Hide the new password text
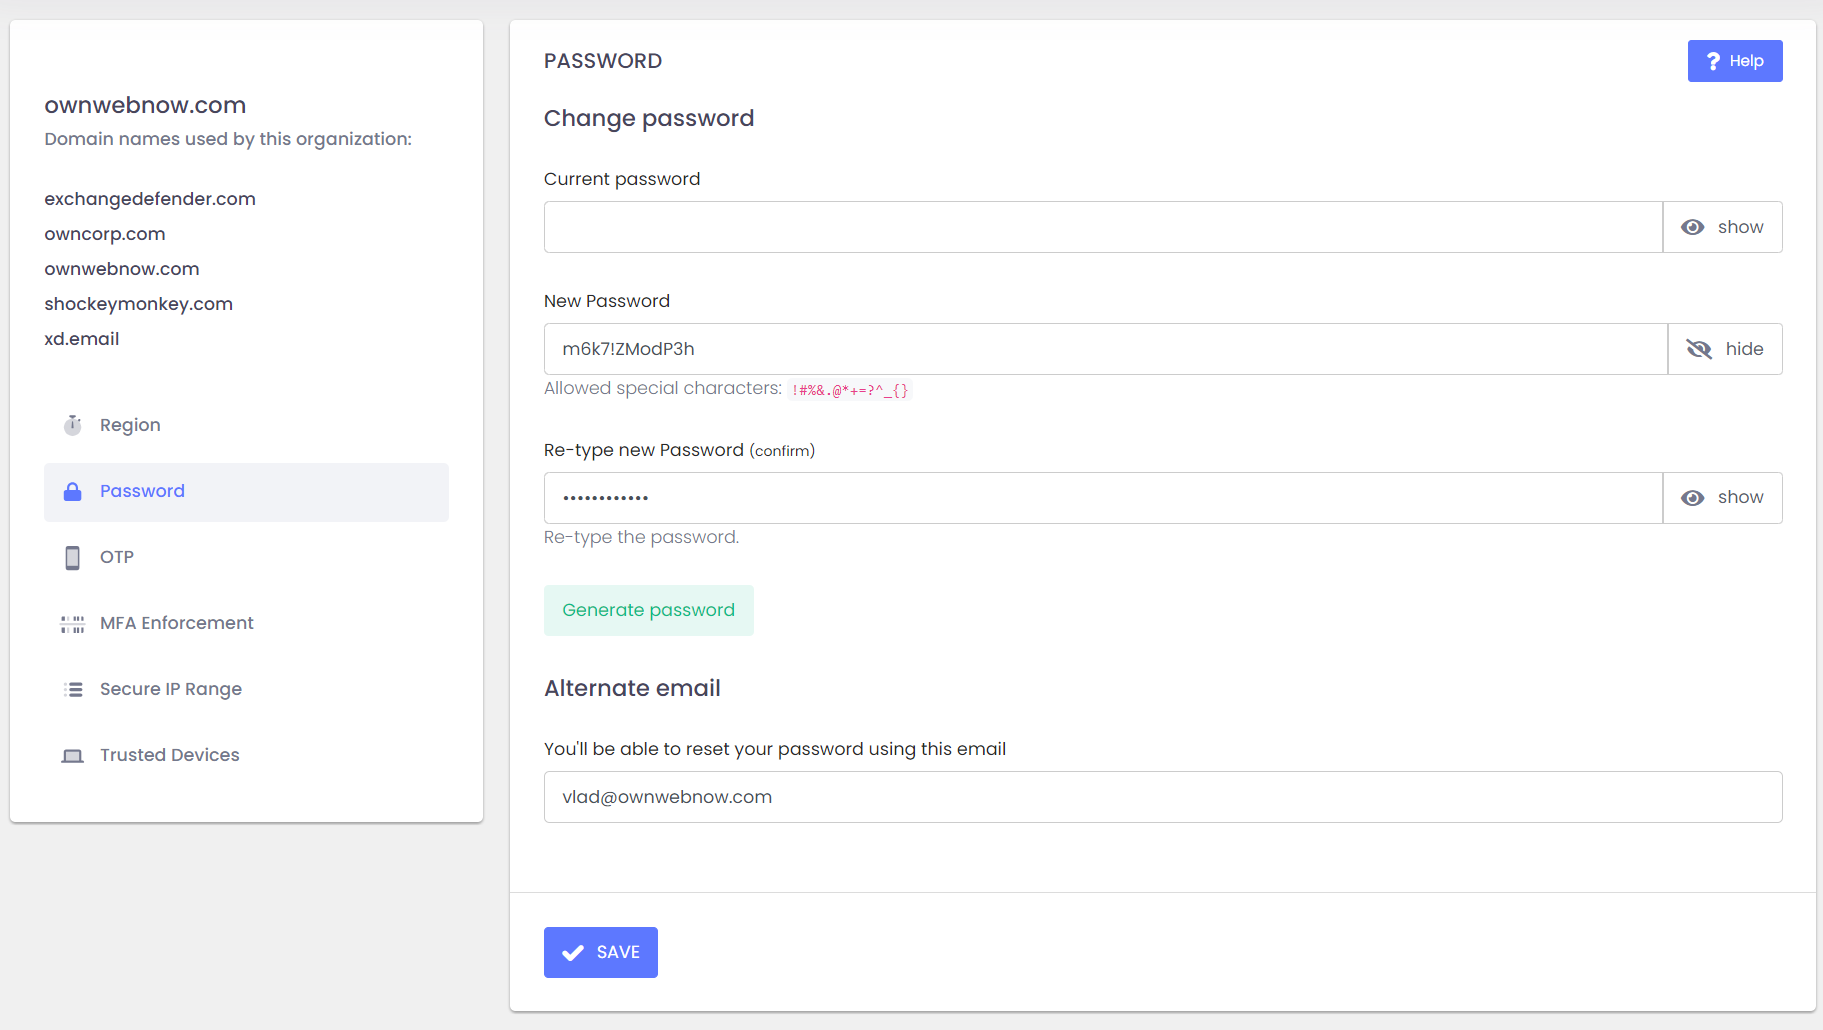The width and height of the screenshot is (1823, 1030). (x=1724, y=349)
